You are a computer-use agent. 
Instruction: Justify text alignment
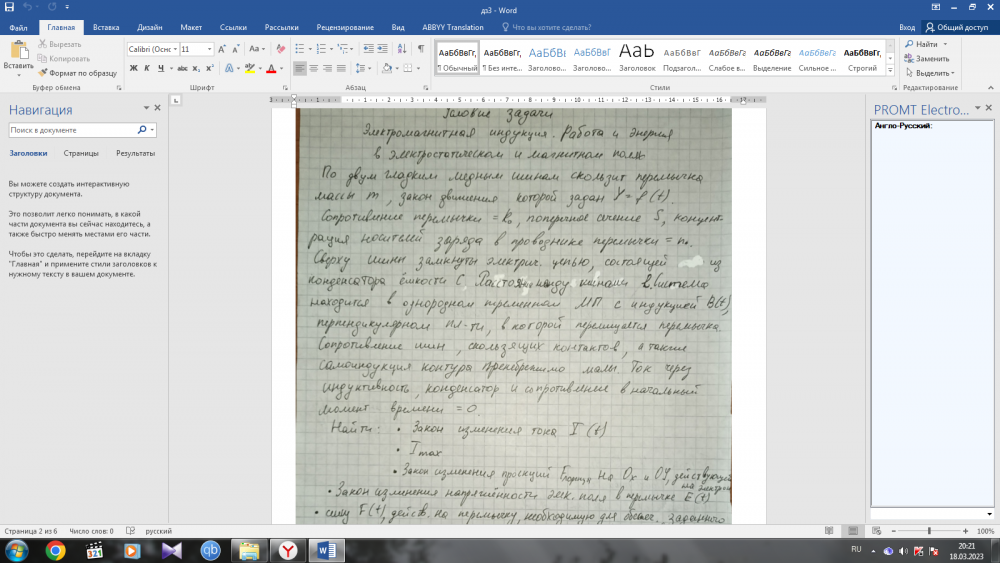click(x=341, y=68)
